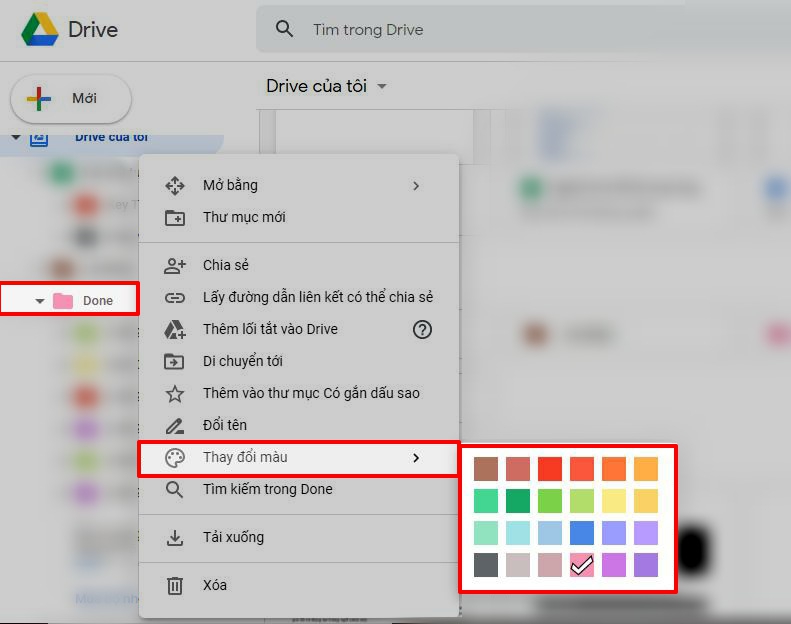
Task: Click the Mới button
Action: tap(71, 99)
